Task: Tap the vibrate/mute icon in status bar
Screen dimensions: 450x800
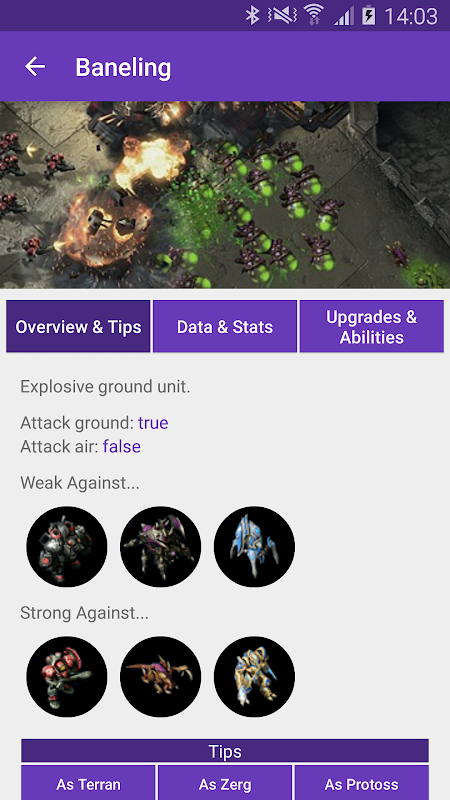Action: tap(282, 16)
